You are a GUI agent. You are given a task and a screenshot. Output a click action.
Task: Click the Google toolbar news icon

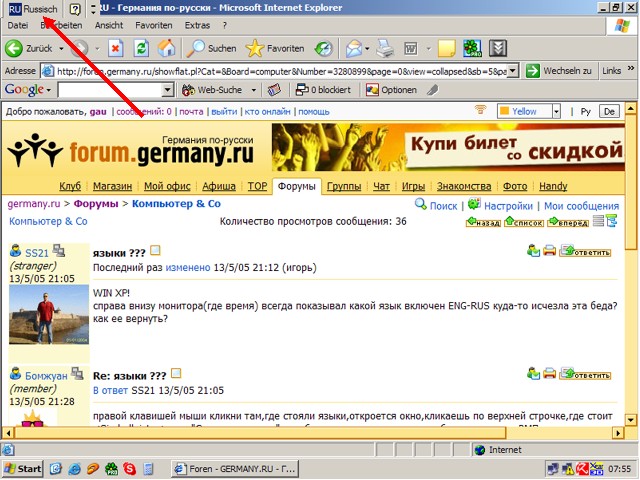tap(274, 90)
